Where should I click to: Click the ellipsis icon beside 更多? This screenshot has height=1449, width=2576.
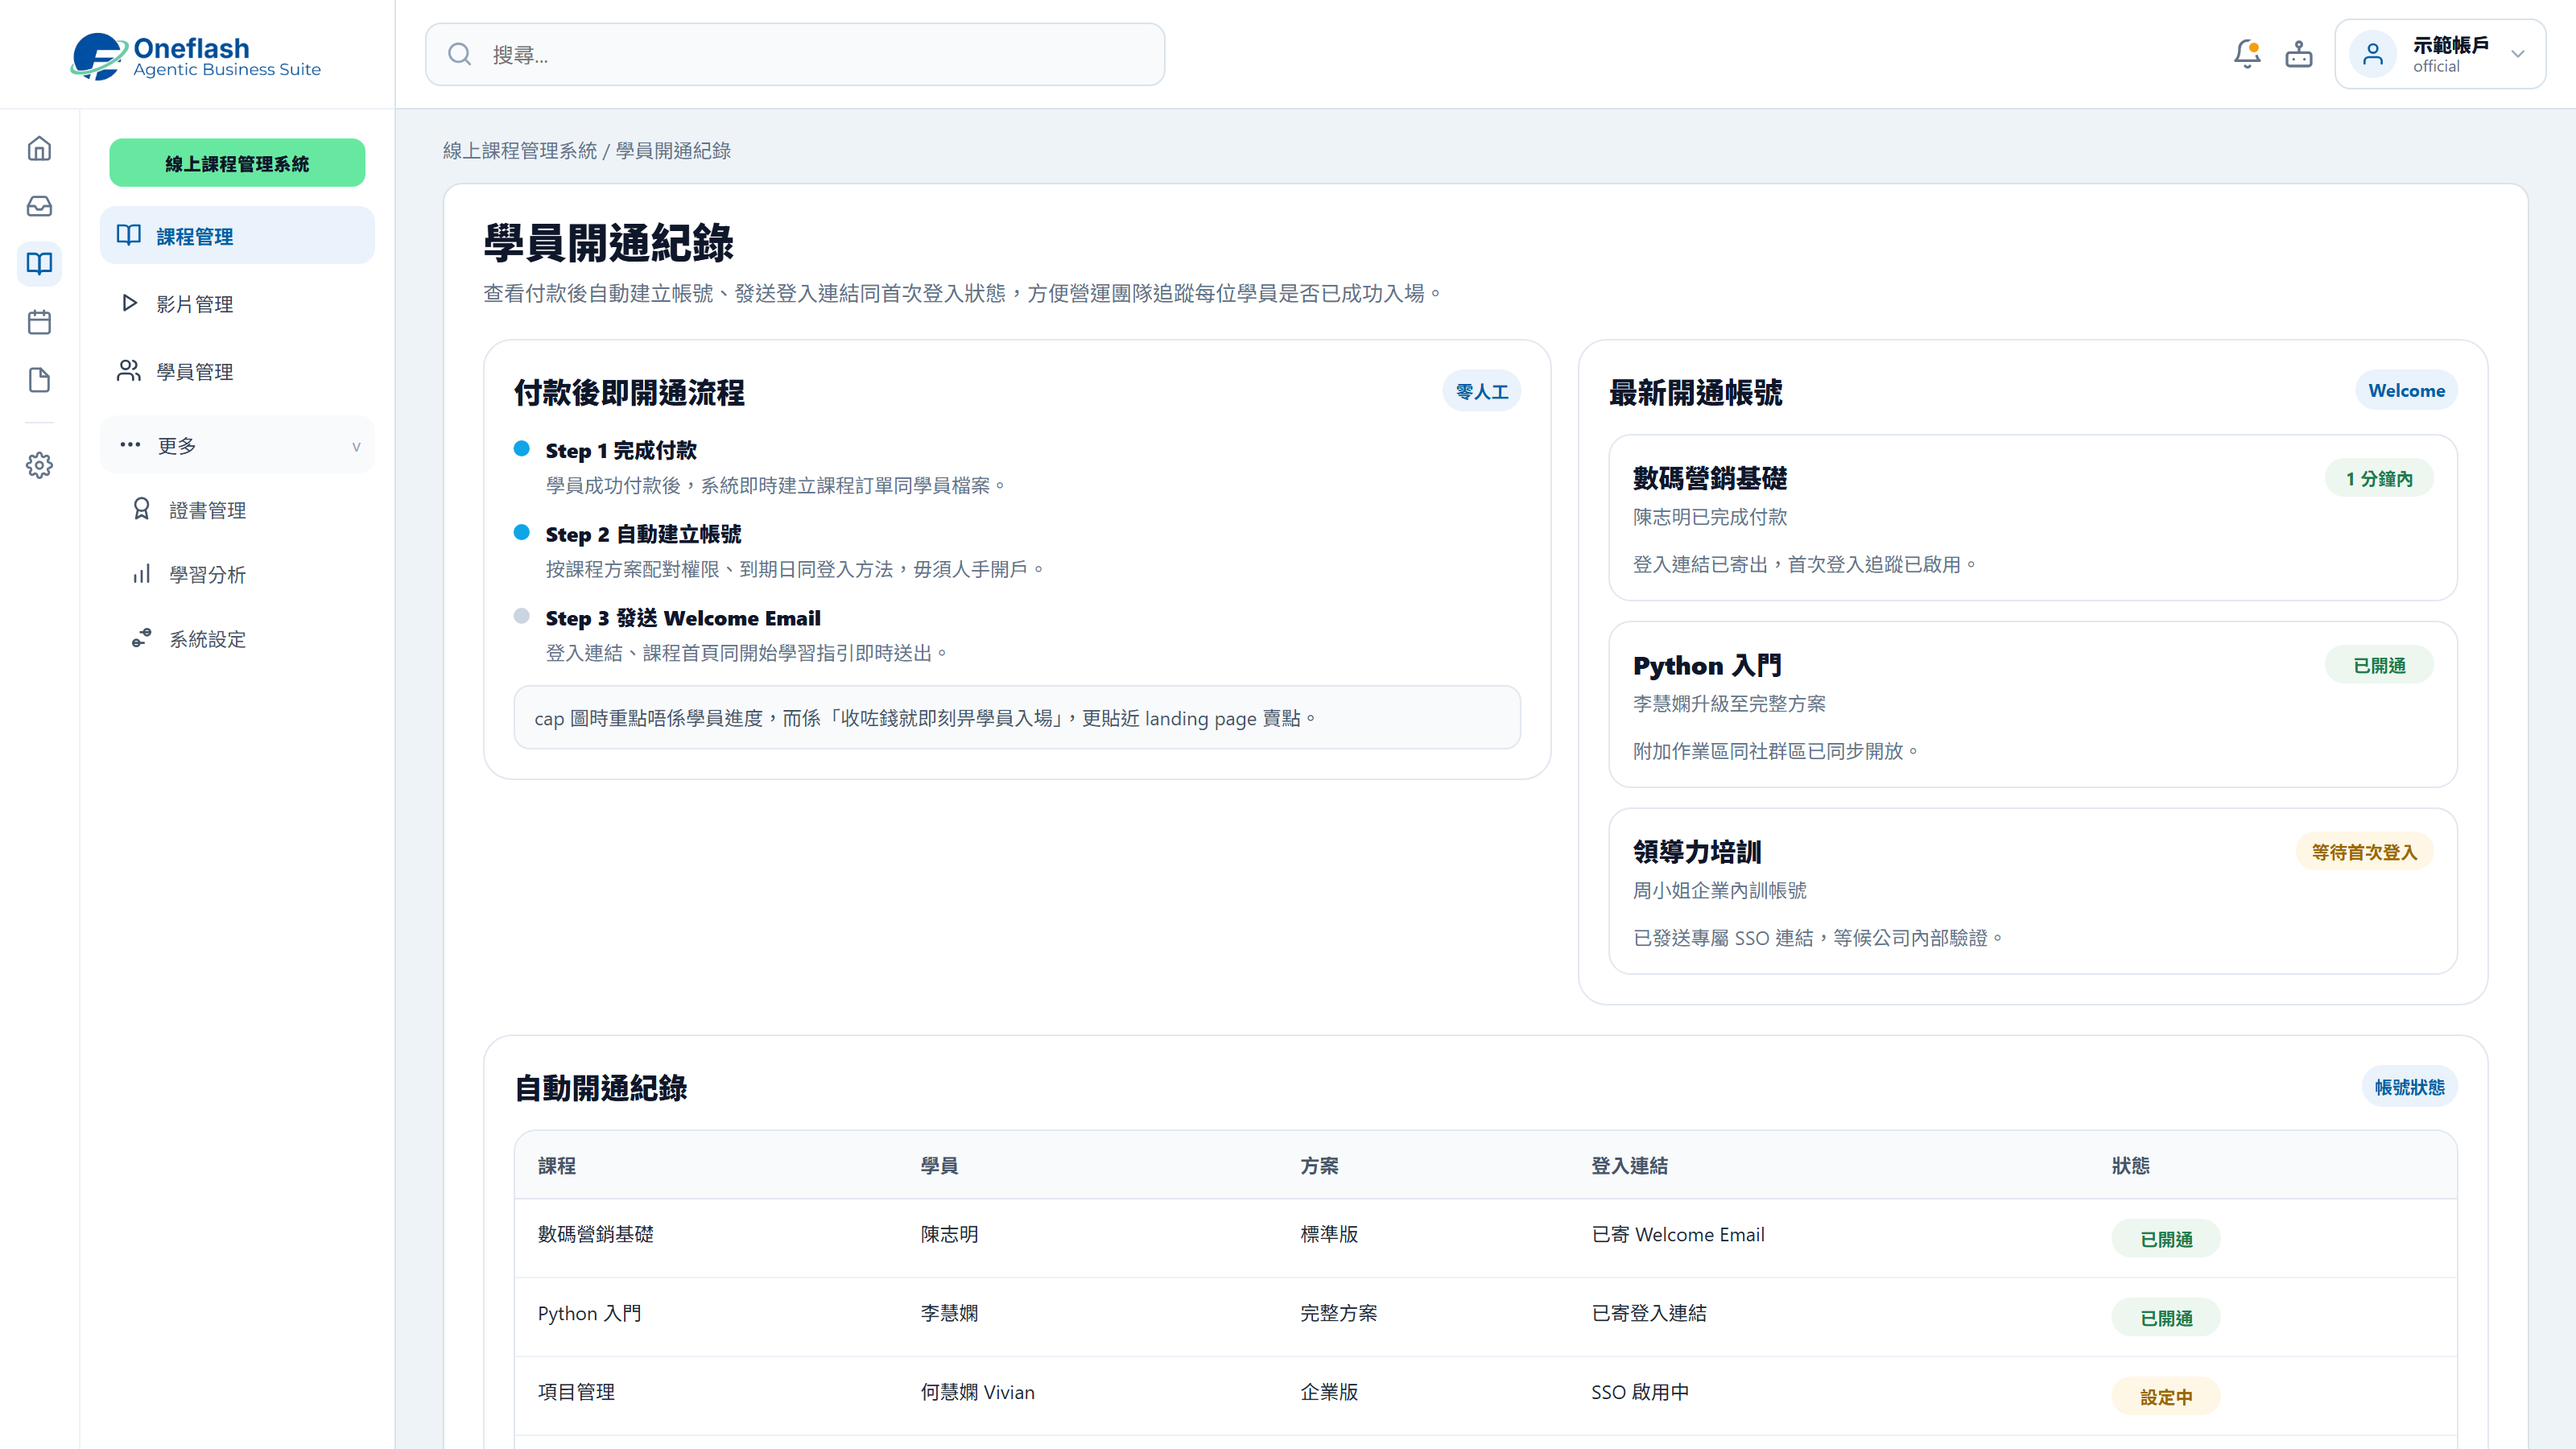coord(130,445)
